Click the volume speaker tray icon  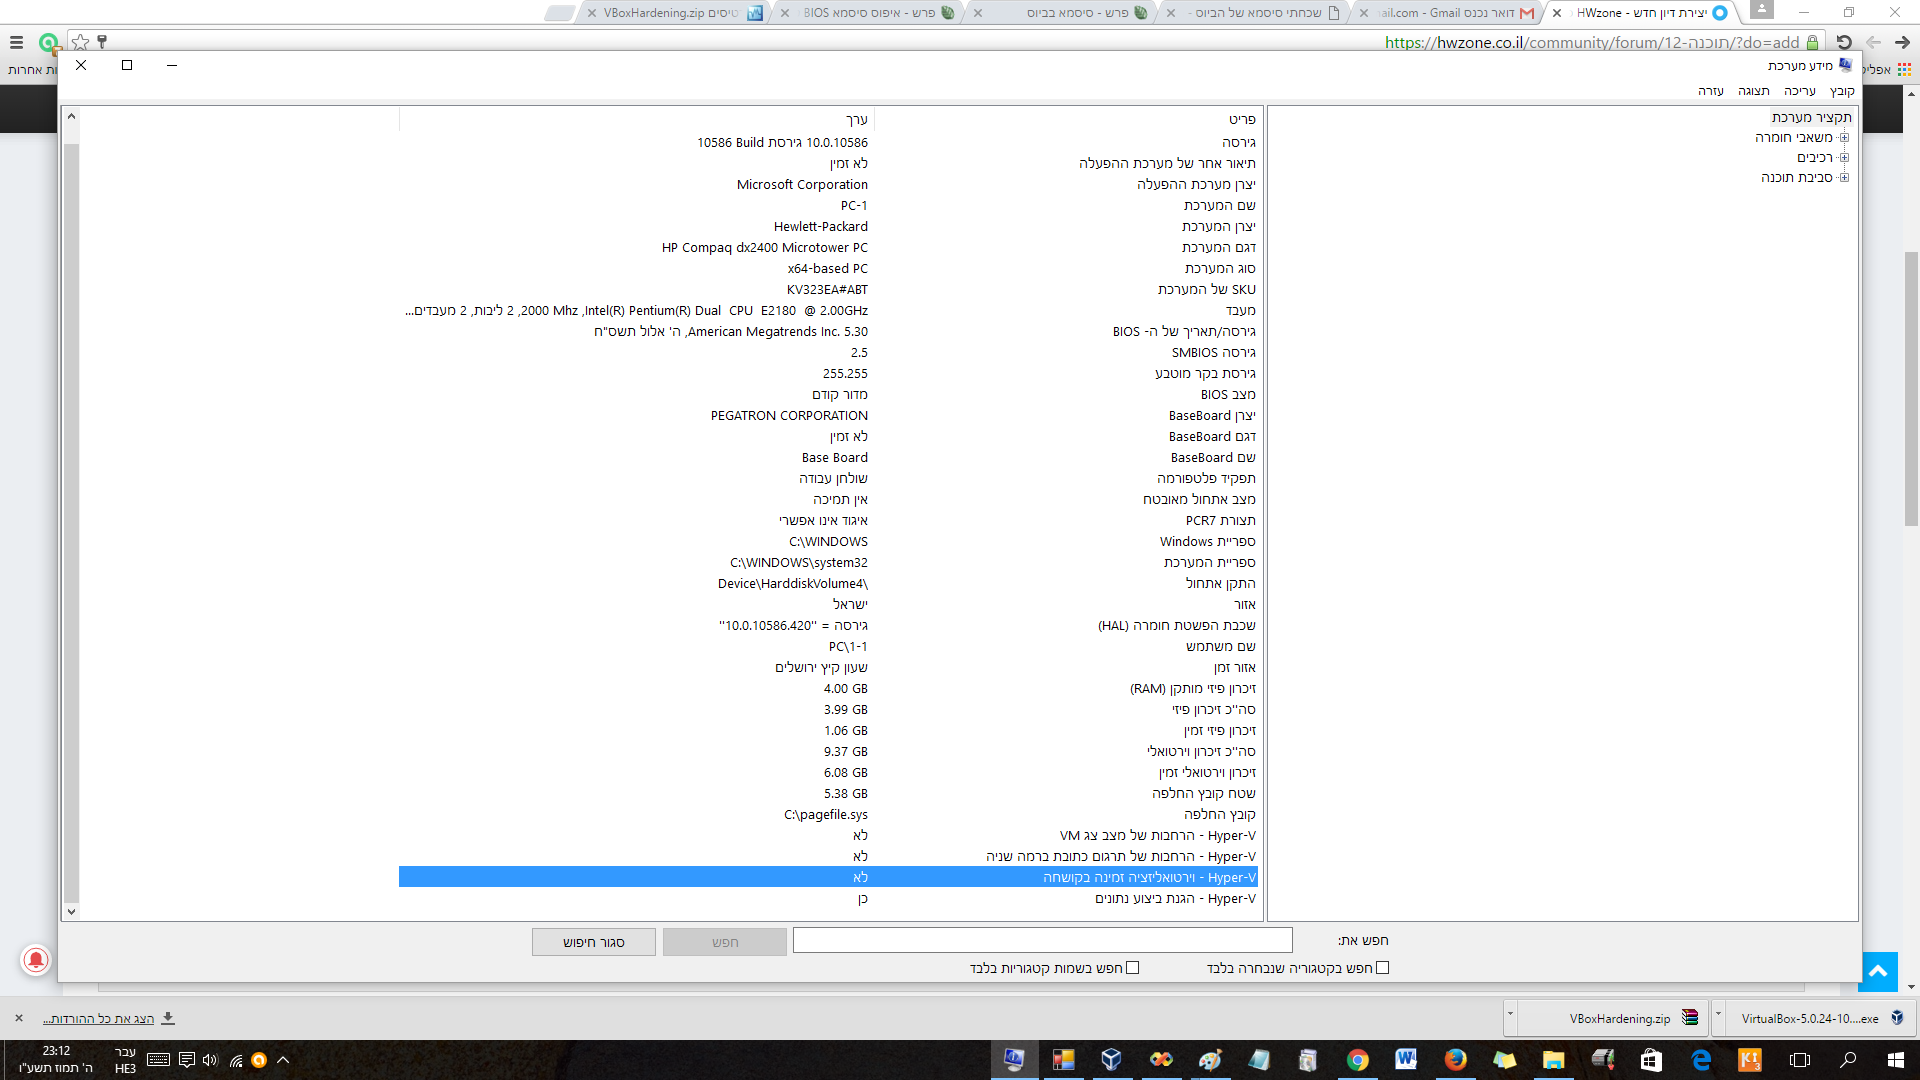click(x=210, y=1060)
